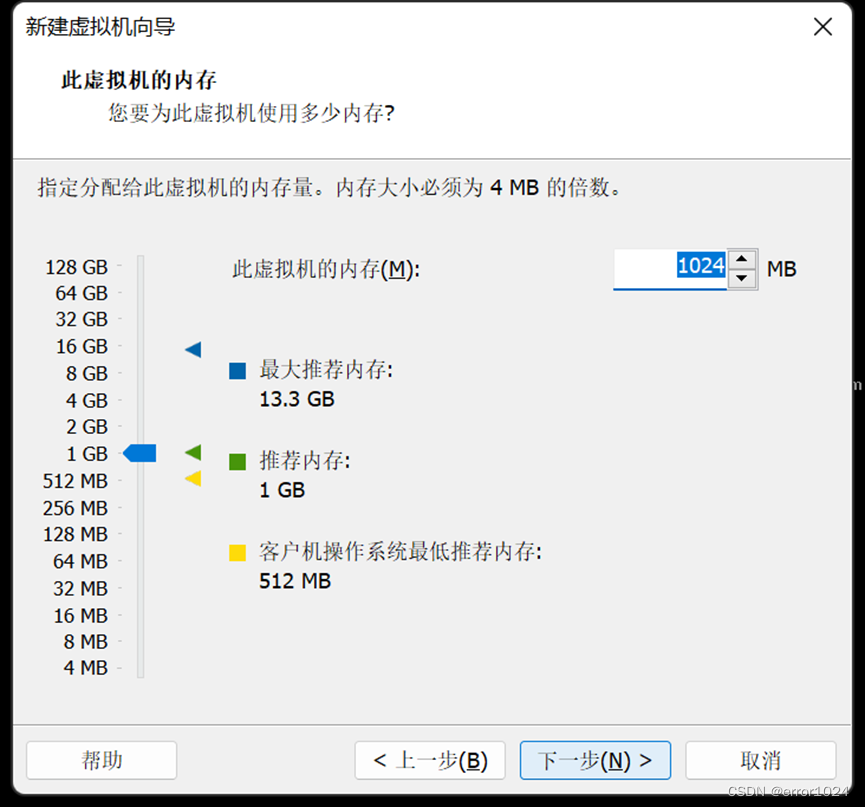Click the green legend square for 推荐内存
Image resolution: width=865 pixels, height=807 pixels.
pyautogui.click(x=237, y=462)
